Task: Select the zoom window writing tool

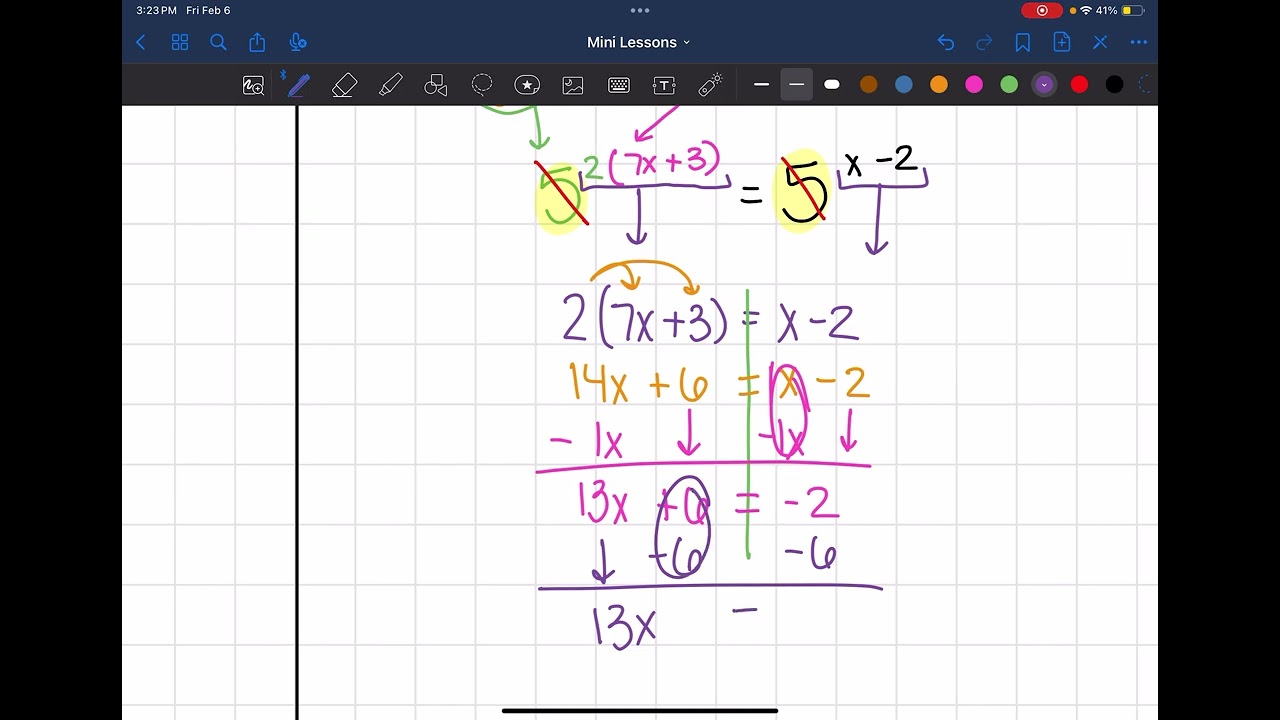Action: (x=254, y=86)
